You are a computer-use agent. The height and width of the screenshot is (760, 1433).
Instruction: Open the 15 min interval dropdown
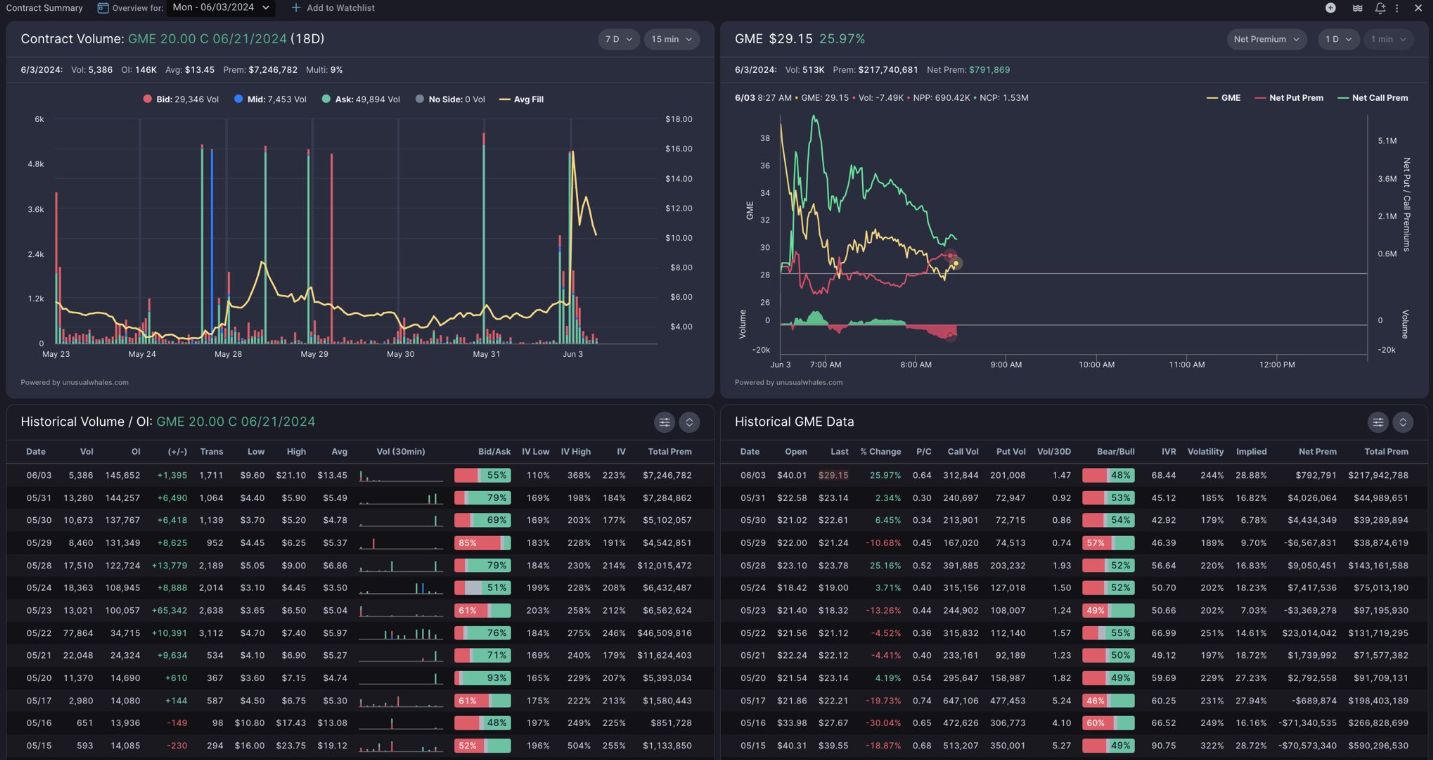coord(671,39)
